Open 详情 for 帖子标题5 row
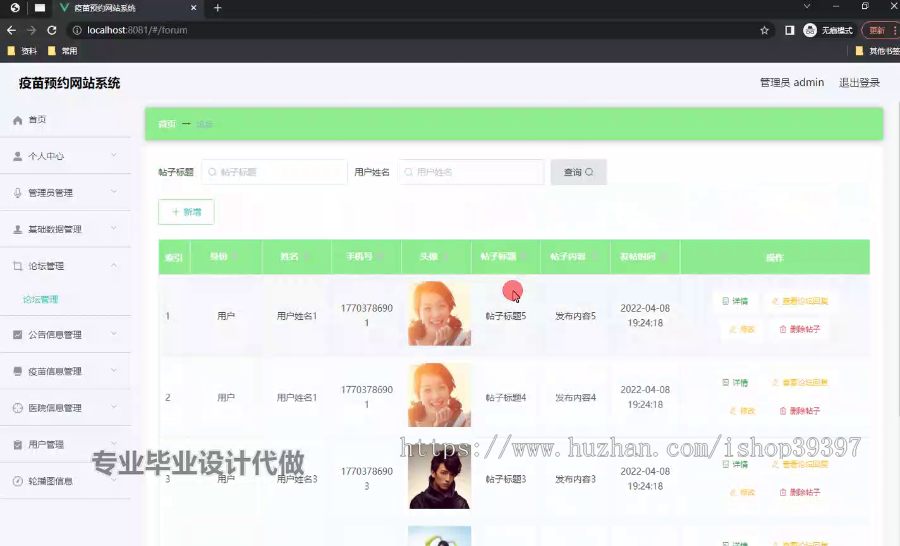900x546 pixels. [735, 301]
